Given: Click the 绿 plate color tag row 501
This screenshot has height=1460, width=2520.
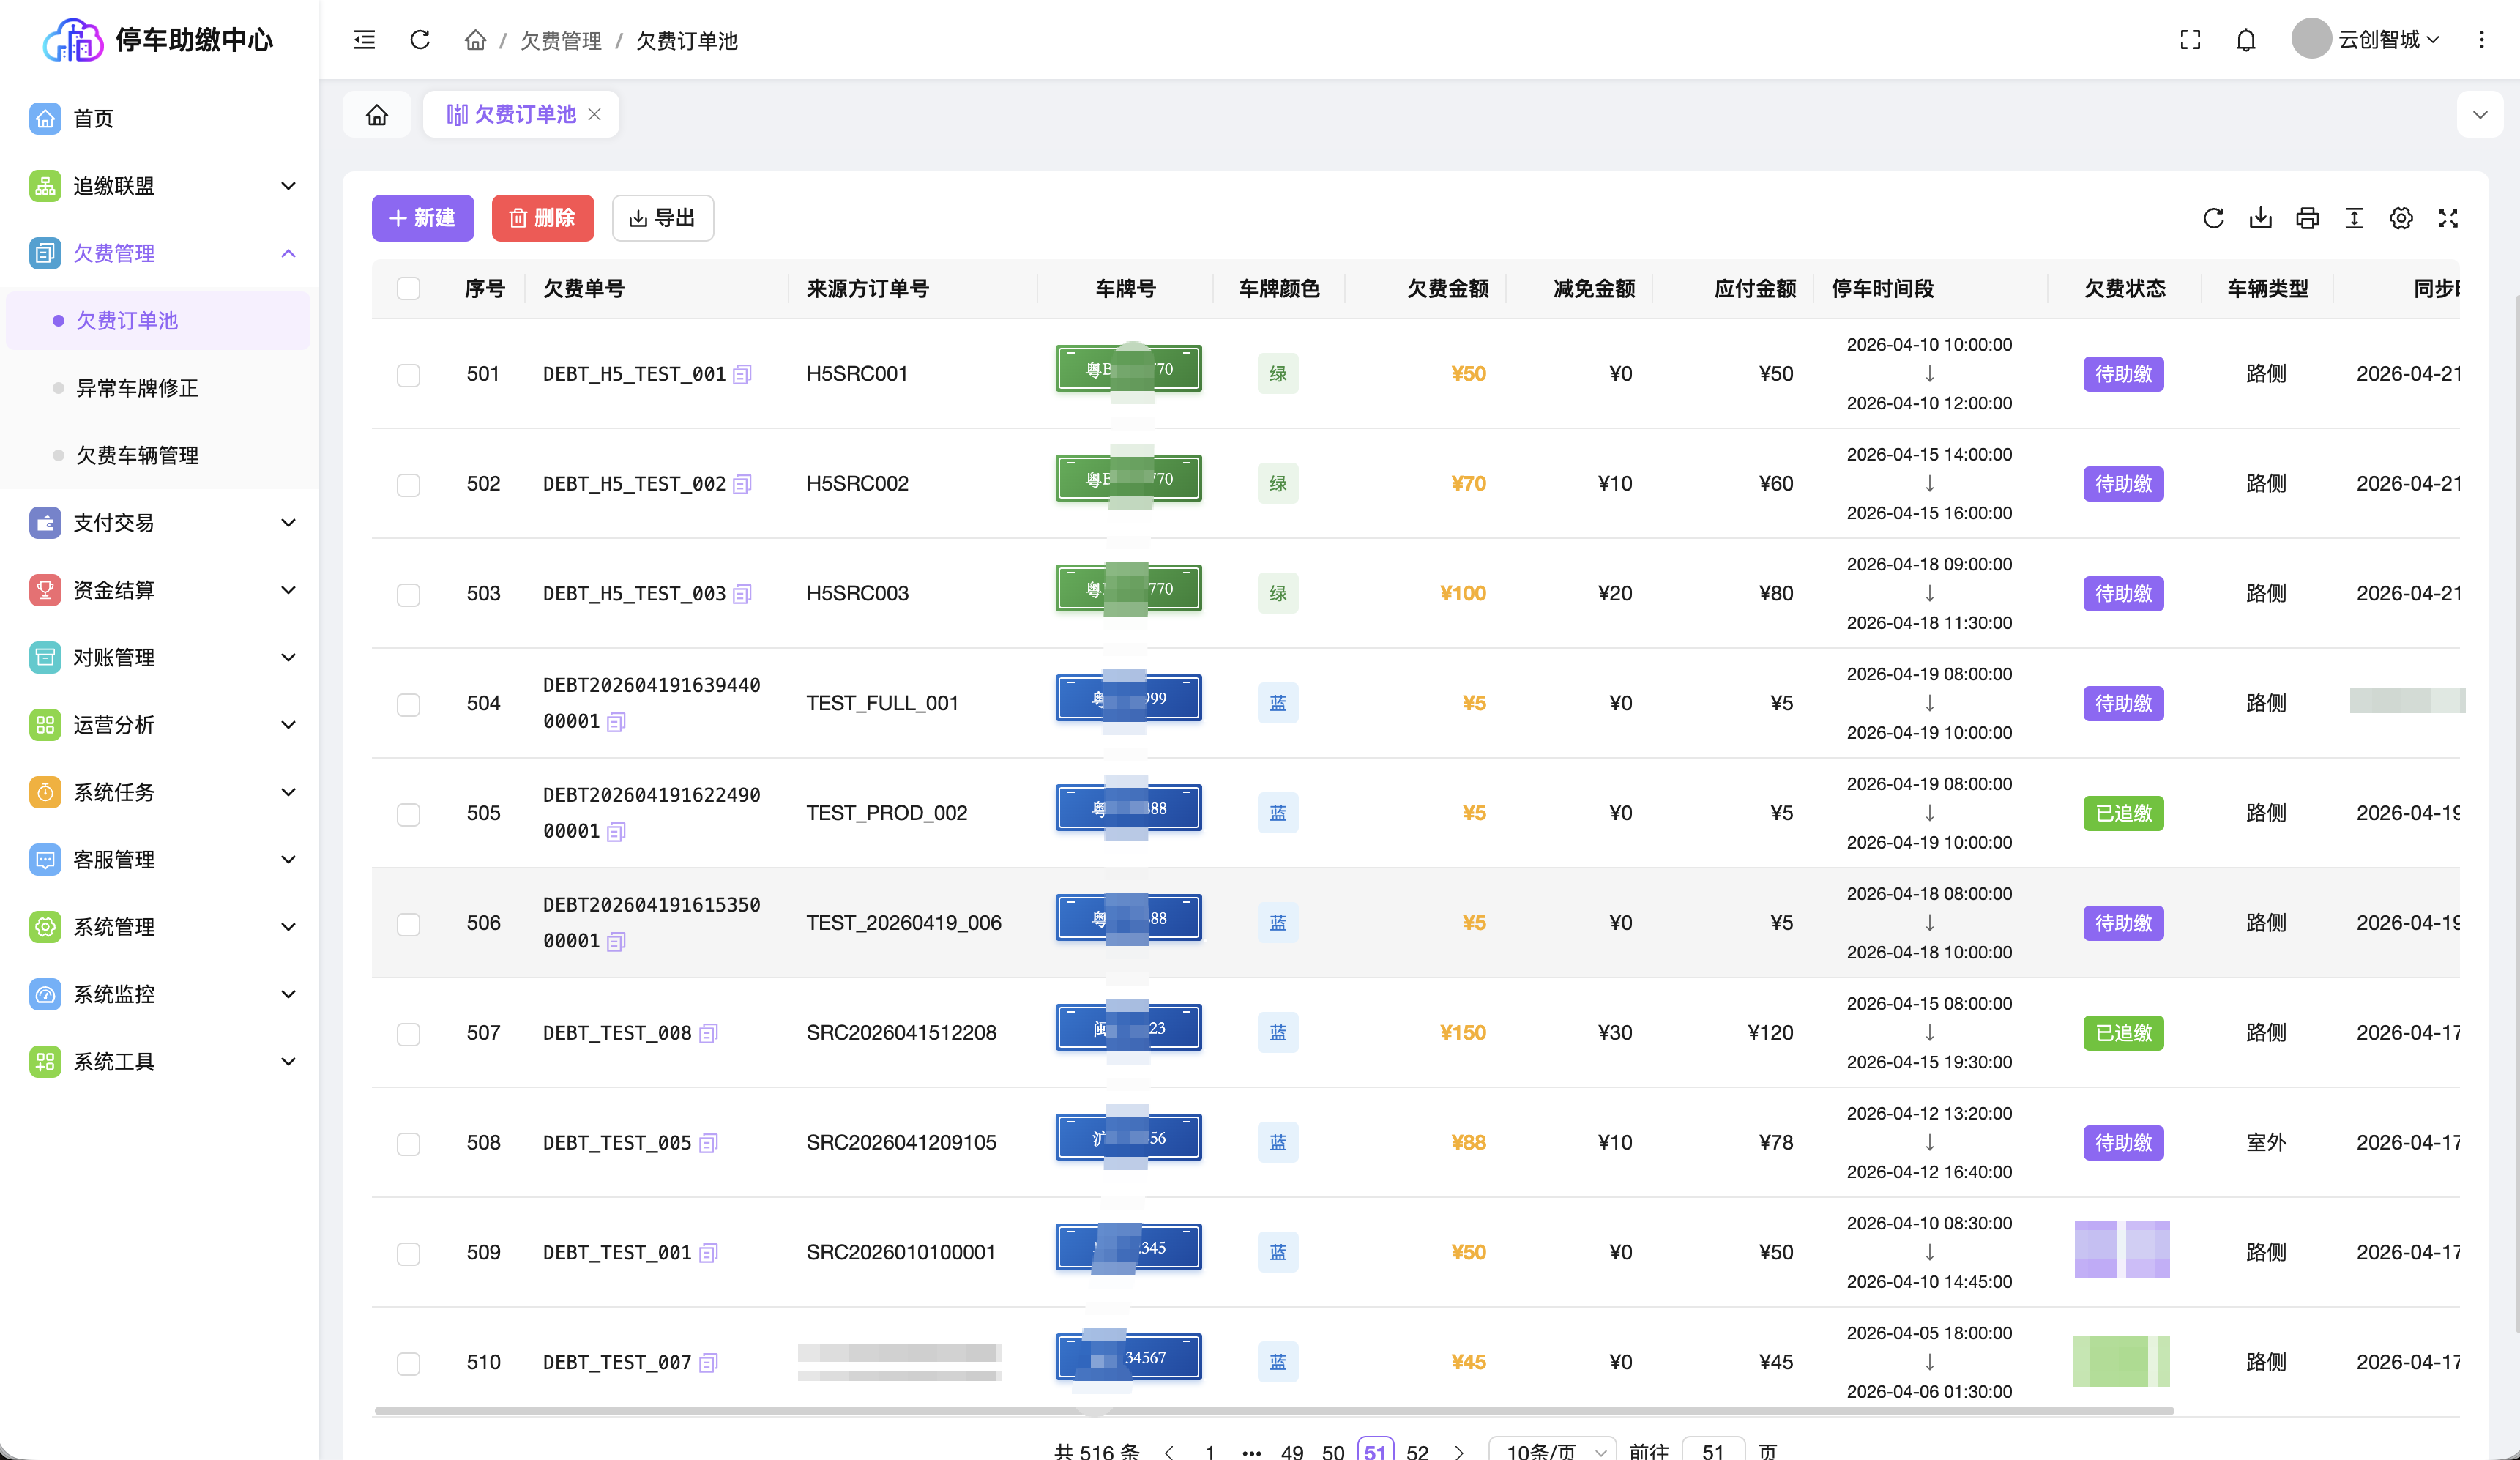Looking at the screenshot, I should [1278, 374].
